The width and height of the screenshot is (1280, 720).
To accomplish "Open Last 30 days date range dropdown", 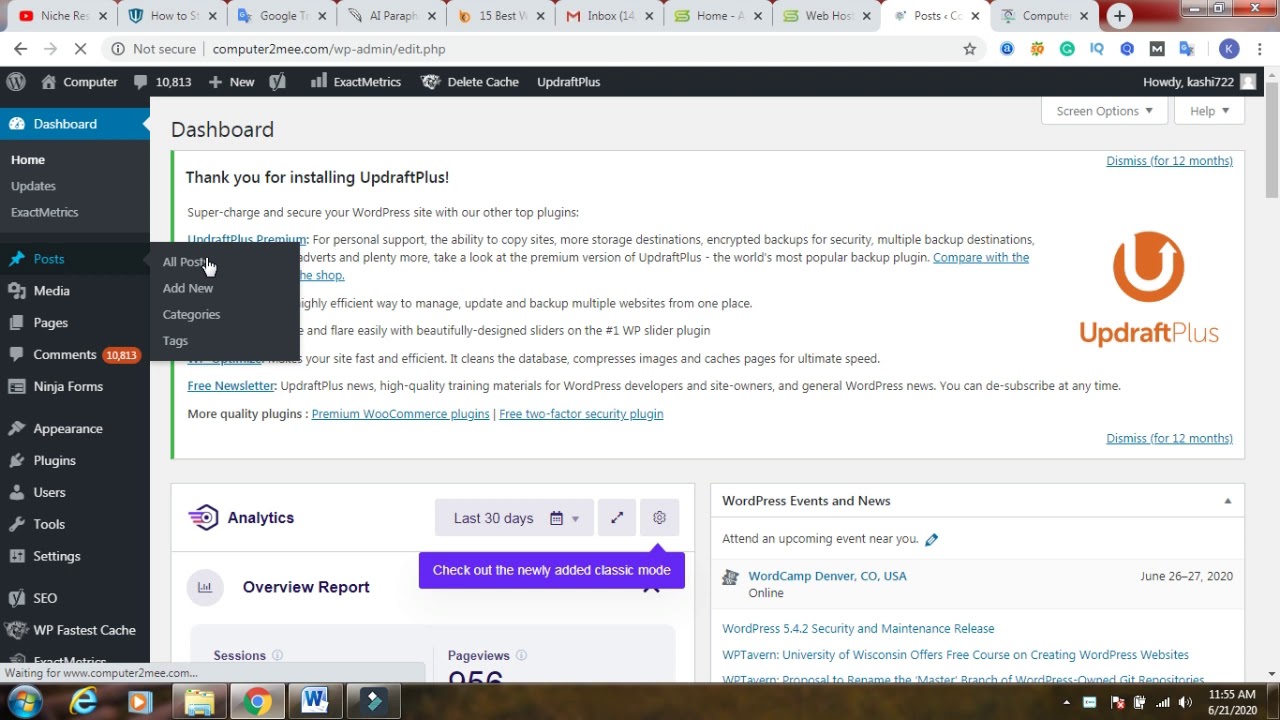I will 514,518.
